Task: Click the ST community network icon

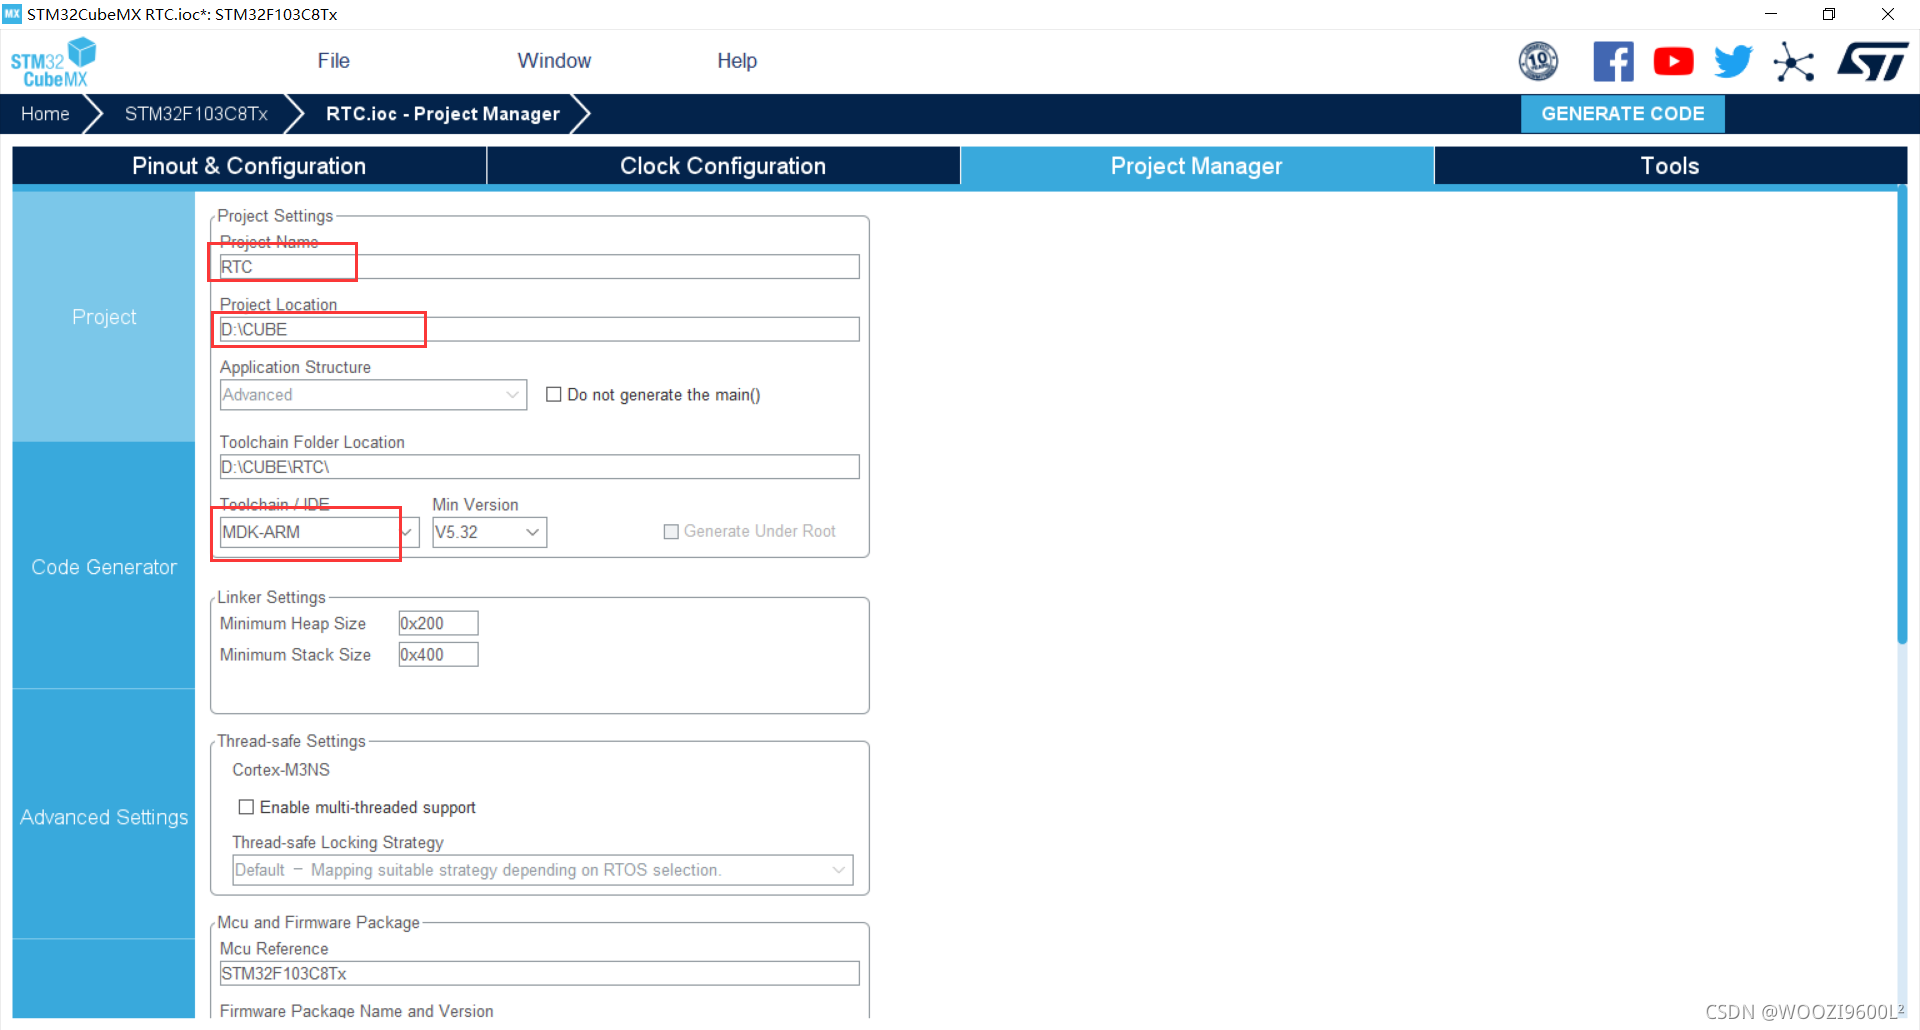Action: [1794, 62]
